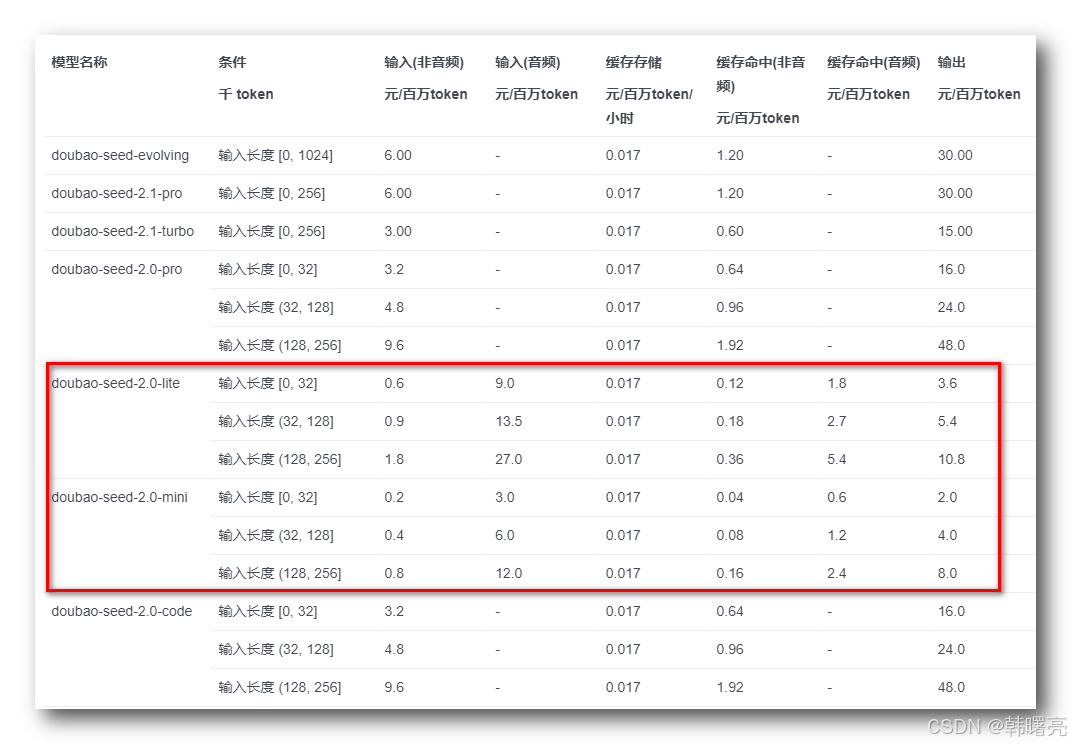Click the 2.4 audio cache hit value
This screenshot has width=1071, height=744.
(x=837, y=573)
